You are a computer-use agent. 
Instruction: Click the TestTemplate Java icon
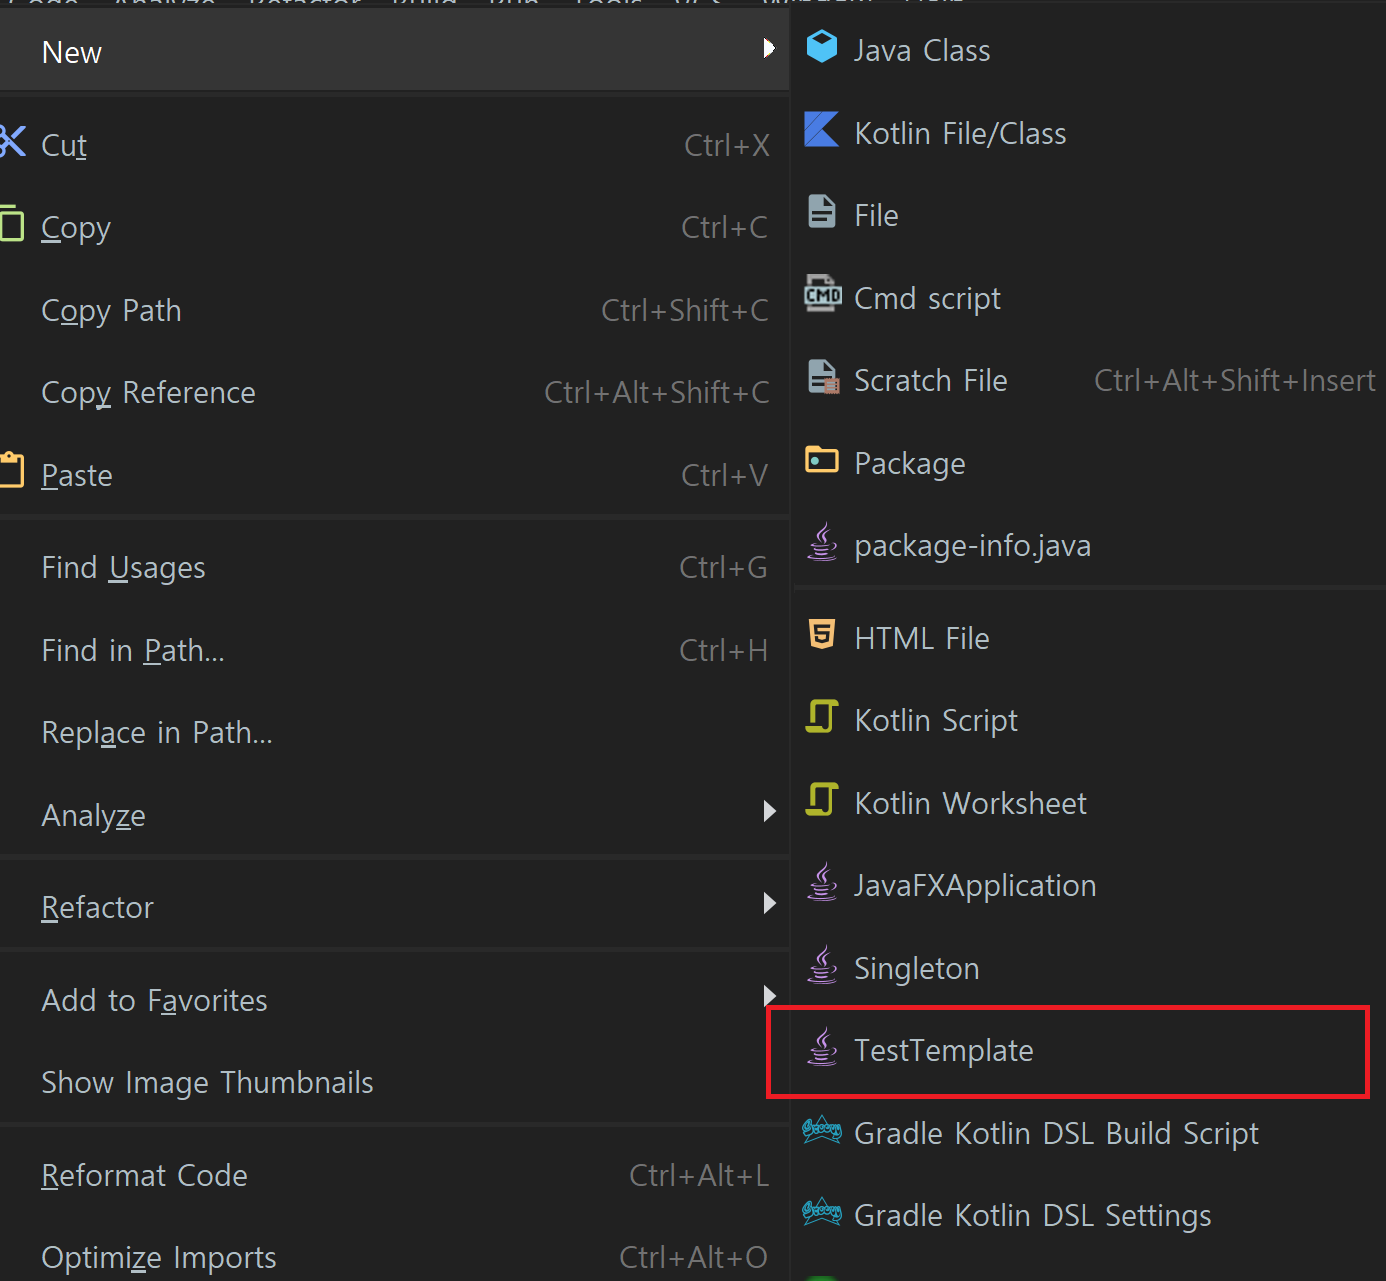tap(822, 1047)
